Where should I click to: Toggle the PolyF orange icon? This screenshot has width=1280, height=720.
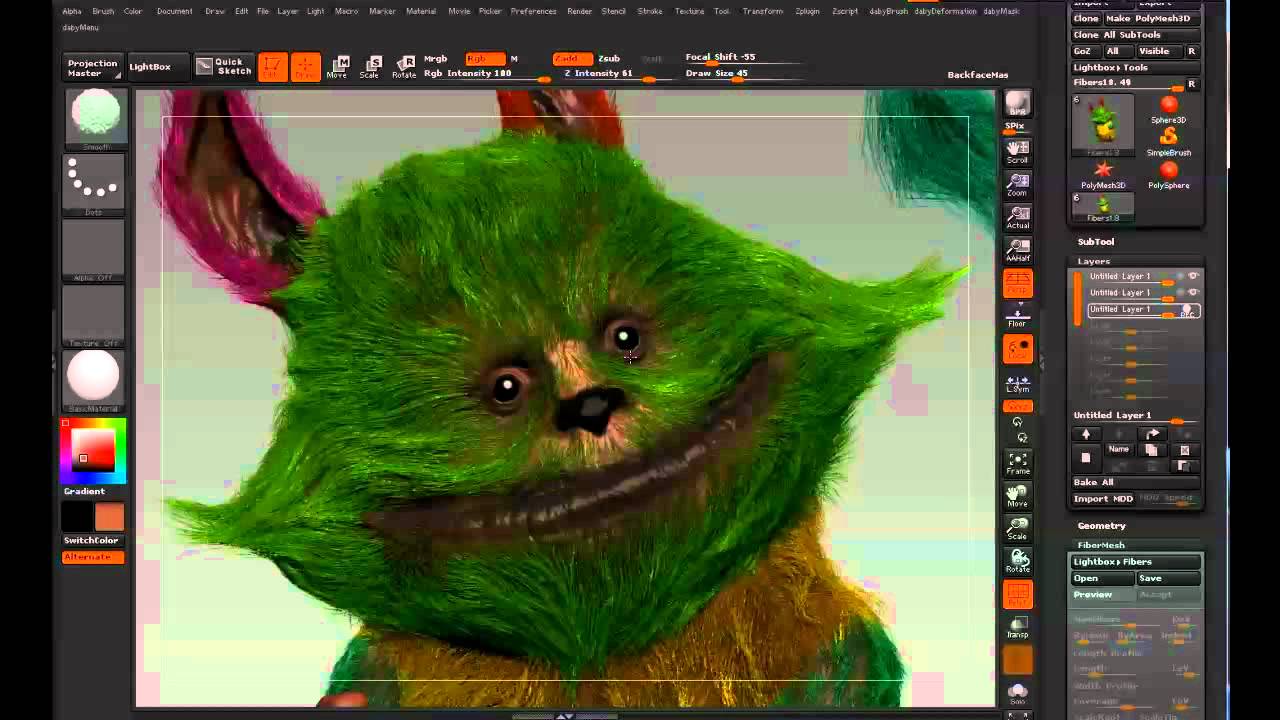click(x=1017, y=594)
